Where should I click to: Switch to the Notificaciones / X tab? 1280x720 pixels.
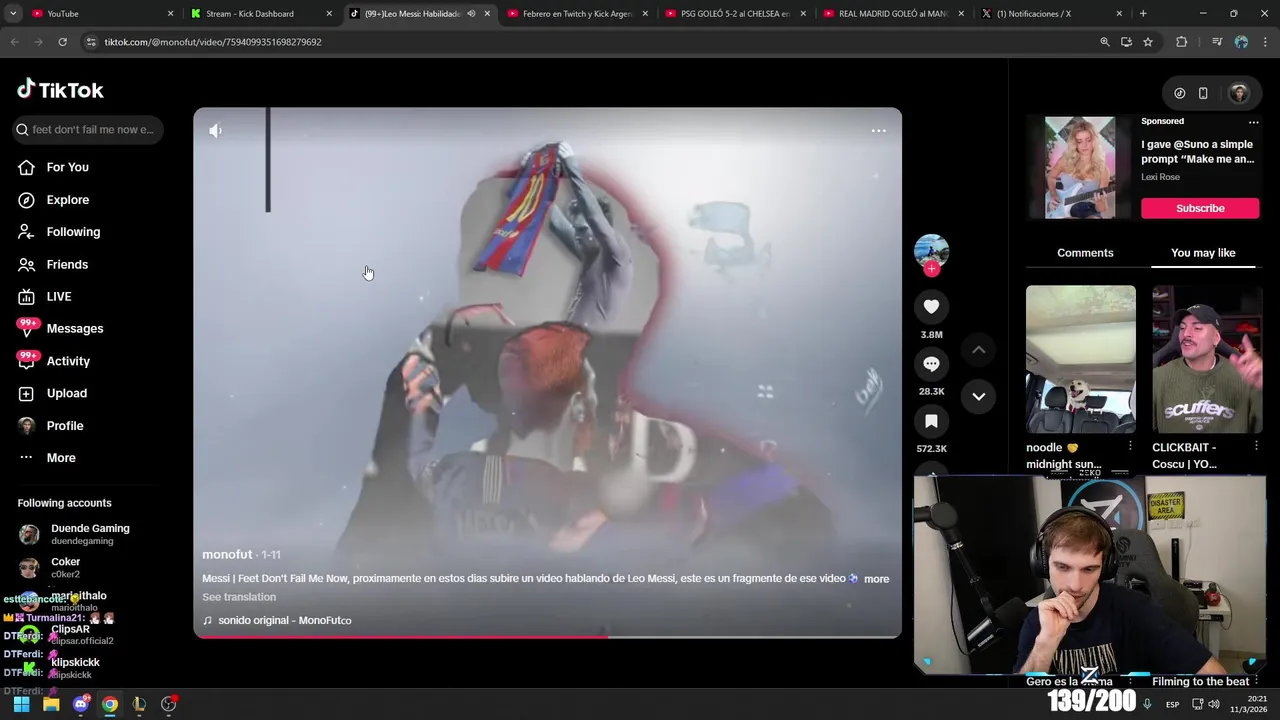(x=1051, y=14)
